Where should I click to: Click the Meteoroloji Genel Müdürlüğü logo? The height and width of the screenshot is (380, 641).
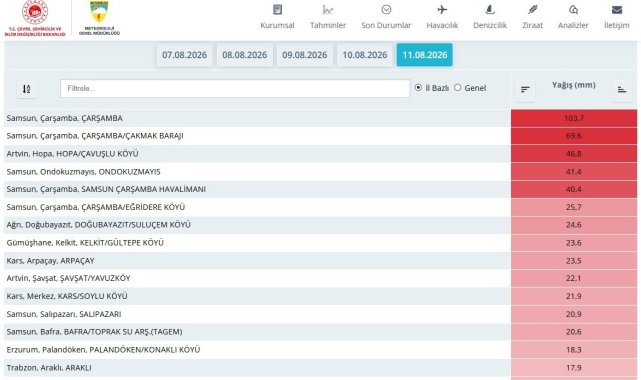[99, 19]
